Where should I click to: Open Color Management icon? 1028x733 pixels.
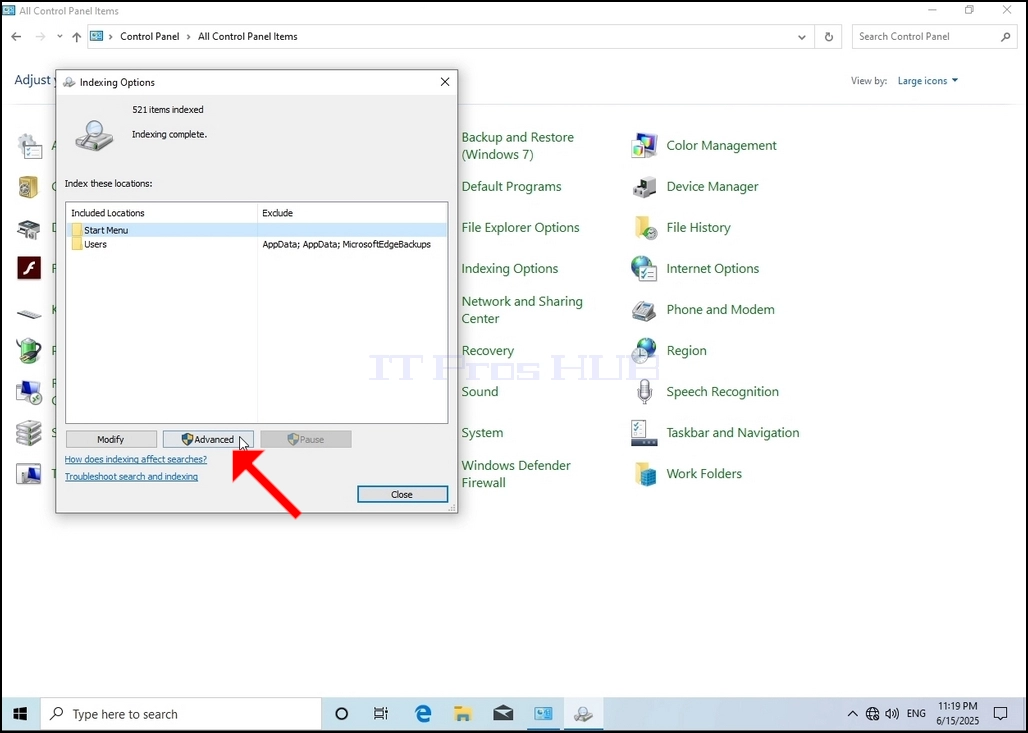pos(644,146)
